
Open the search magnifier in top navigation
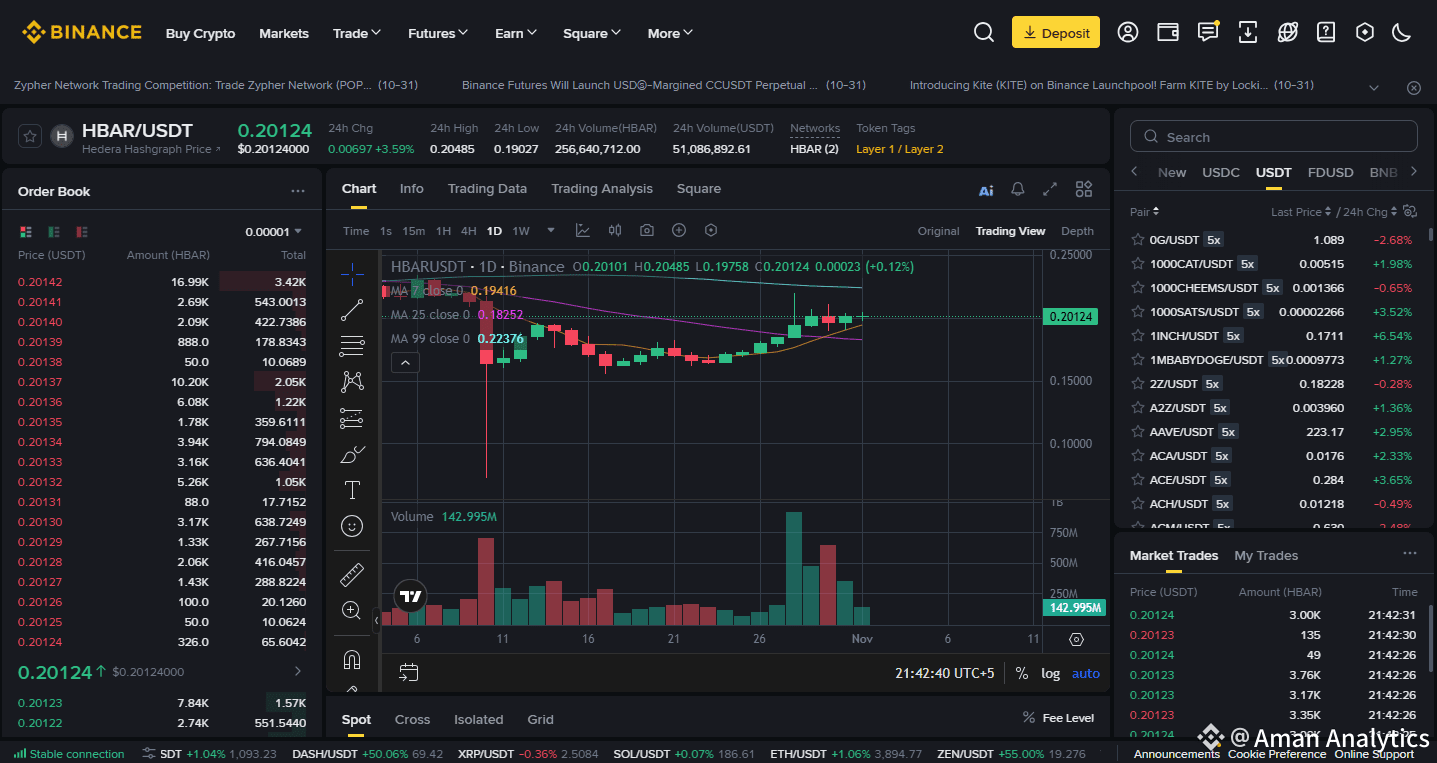[984, 32]
